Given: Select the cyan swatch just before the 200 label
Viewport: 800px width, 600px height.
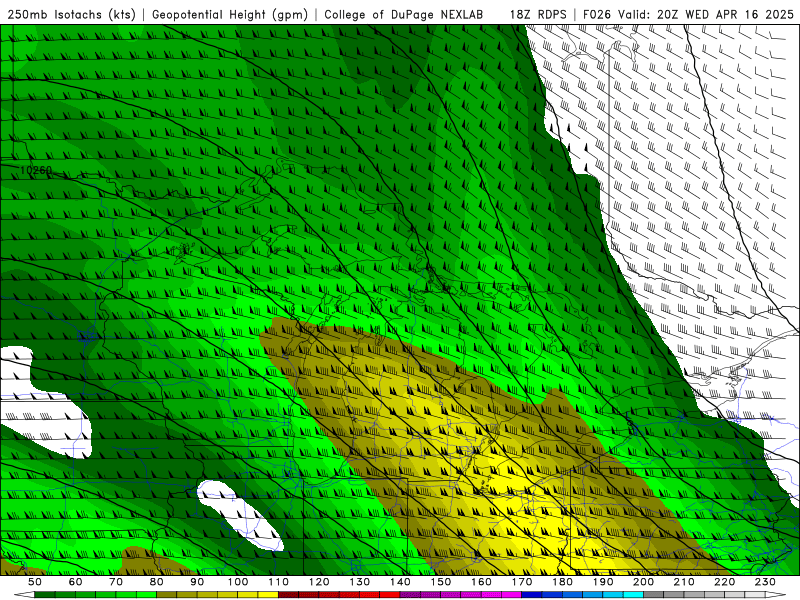Looking at the screenshot, I should point(634,595).
